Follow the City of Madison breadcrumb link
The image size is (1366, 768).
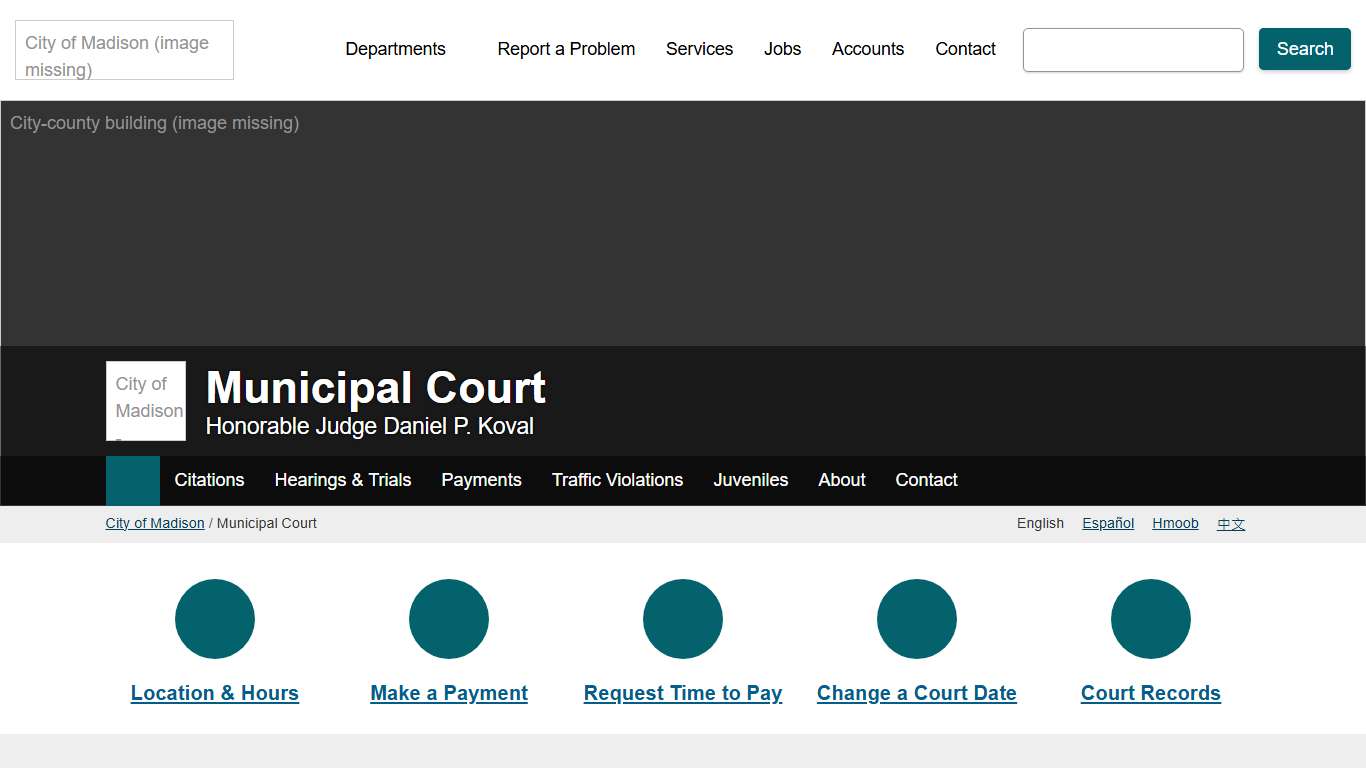coord(154,522)
